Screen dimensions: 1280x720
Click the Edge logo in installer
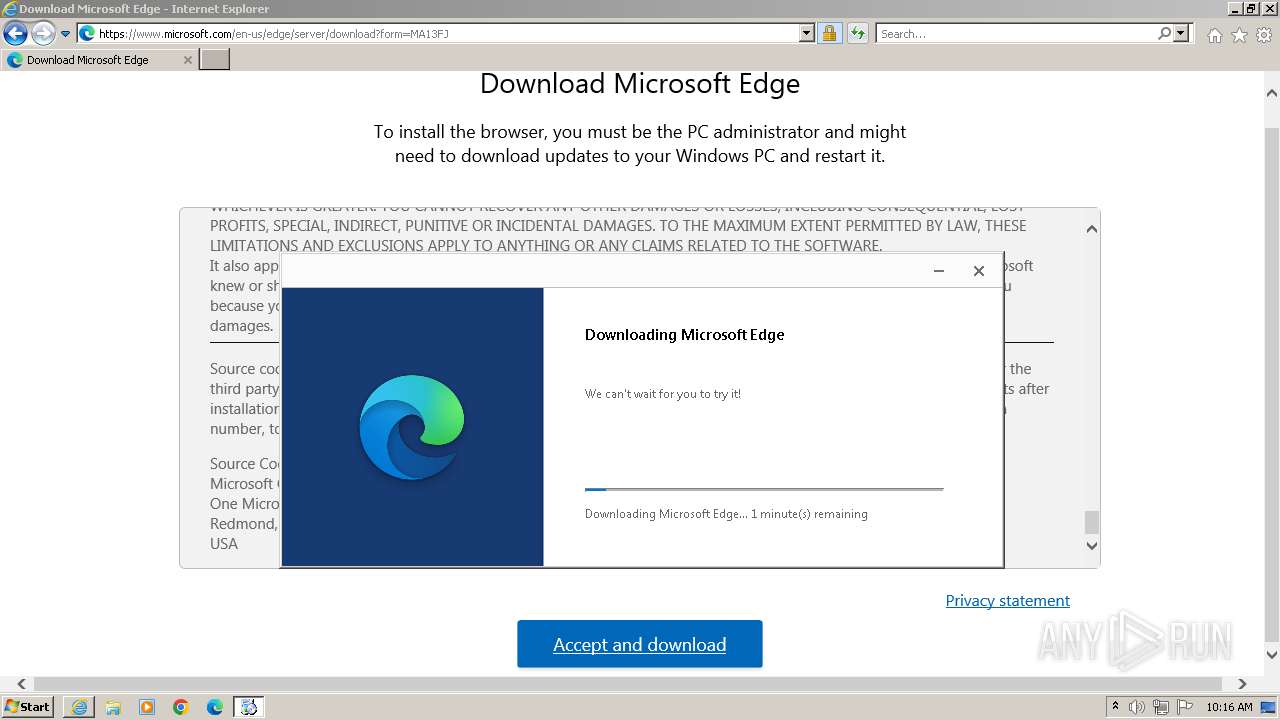point(412,427)
